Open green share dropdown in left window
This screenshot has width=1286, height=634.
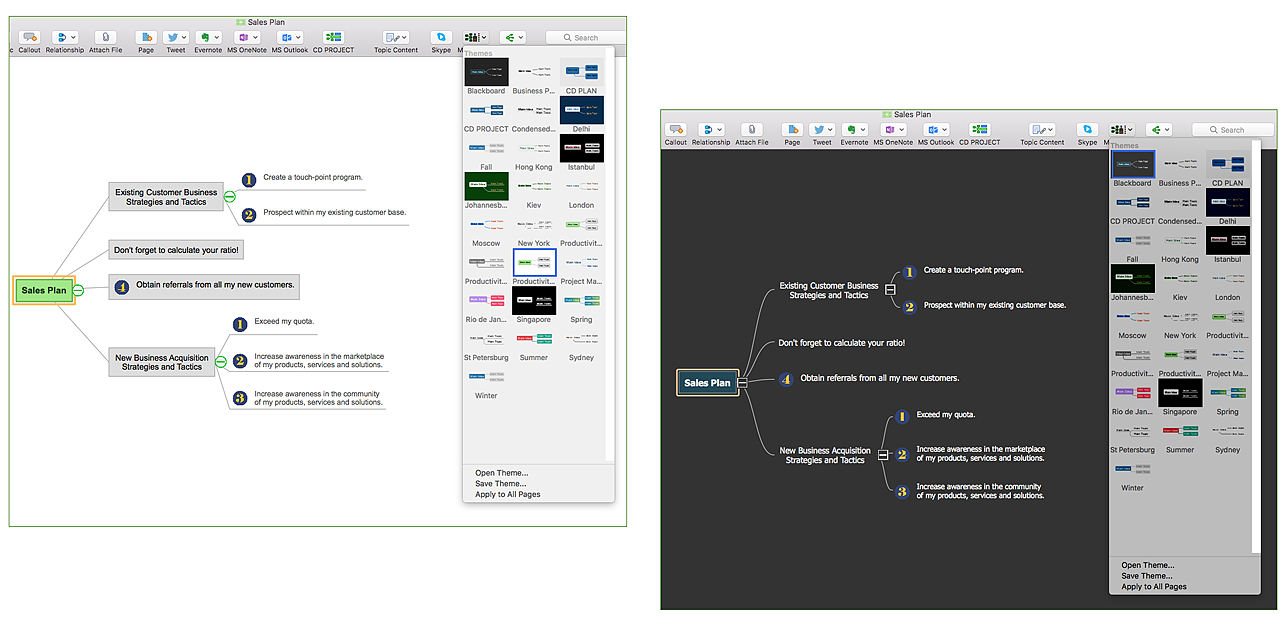pyautogui.click(x=513, y=38)
